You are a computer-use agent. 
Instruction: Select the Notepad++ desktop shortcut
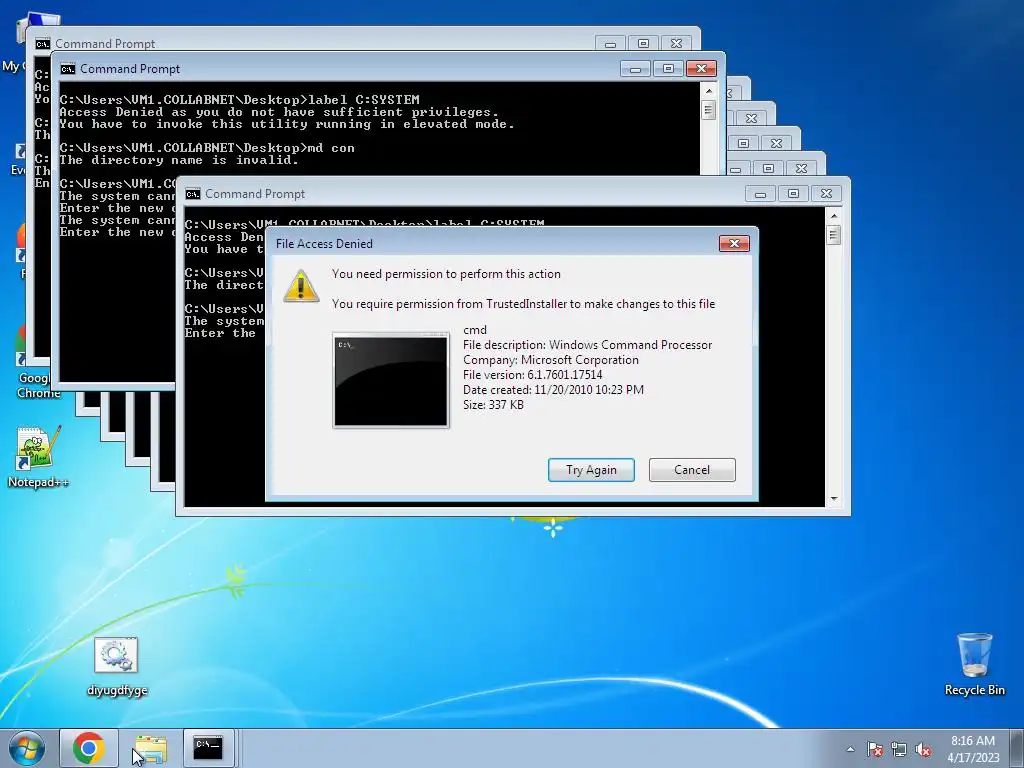click(x=38, y=457)
